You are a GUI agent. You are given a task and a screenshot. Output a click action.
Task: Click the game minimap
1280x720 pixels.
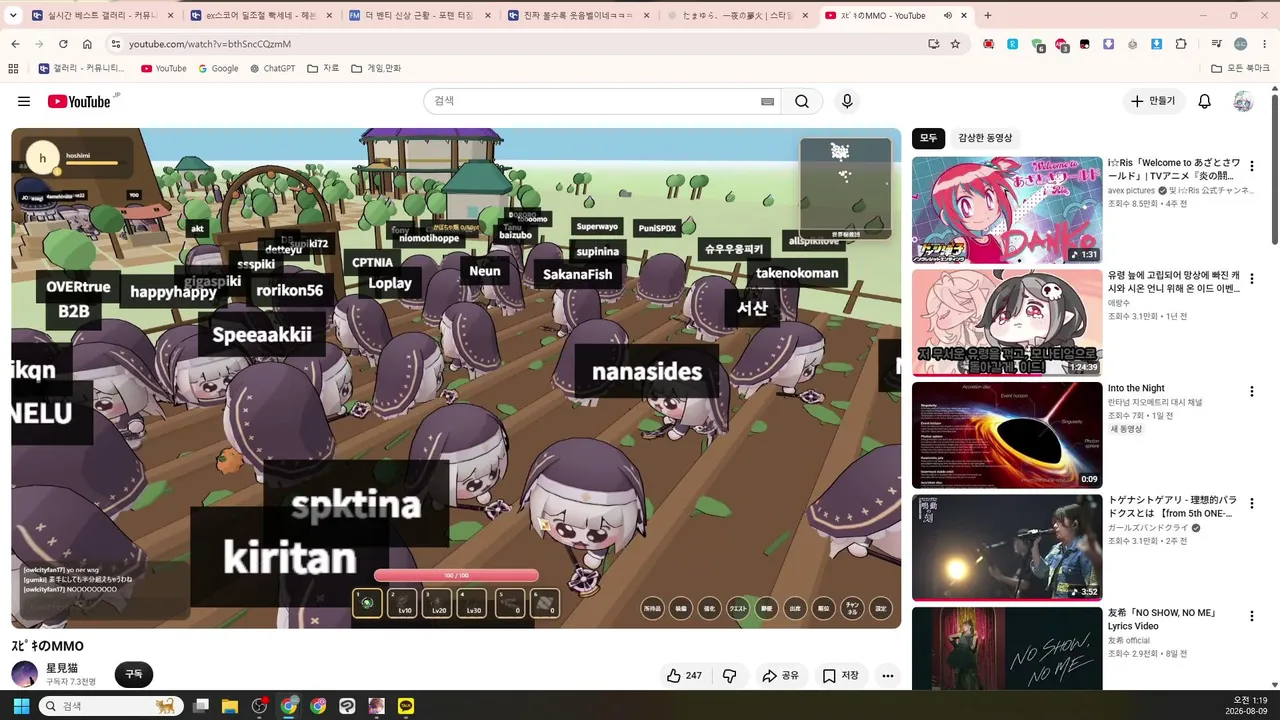[845, 188]
